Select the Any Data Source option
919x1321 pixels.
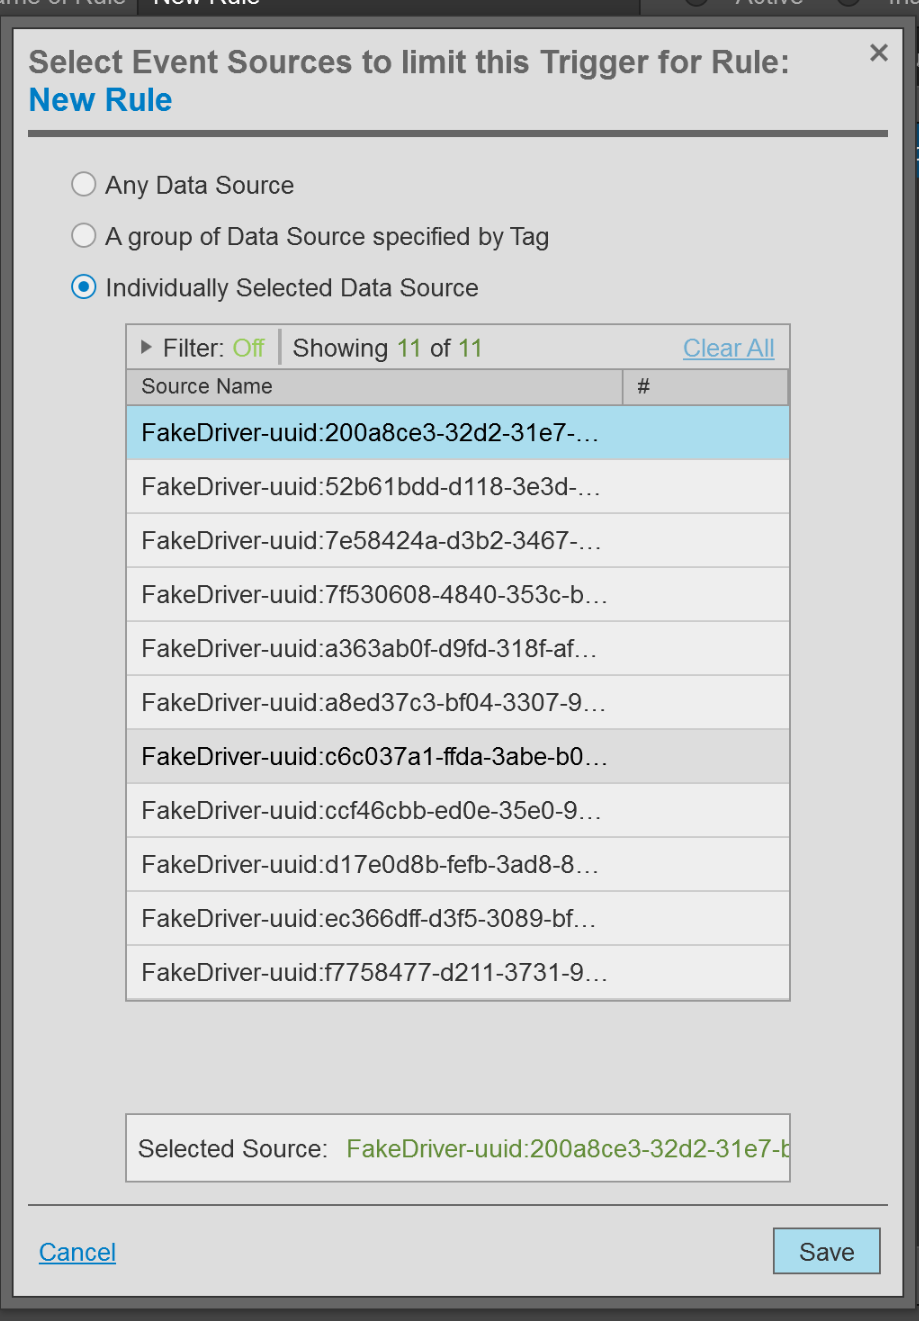click(84, 184)
